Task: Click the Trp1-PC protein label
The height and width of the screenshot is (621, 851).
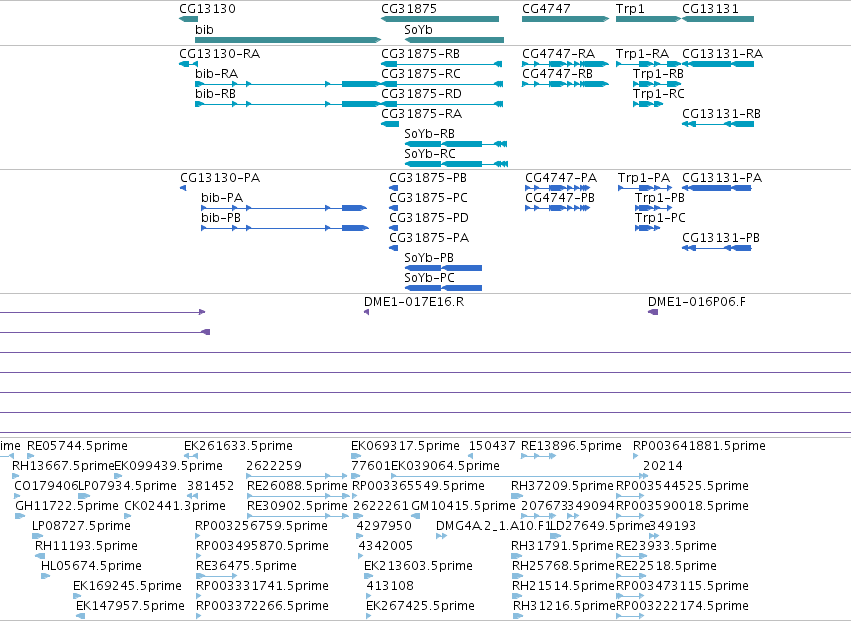Action: 661,218
